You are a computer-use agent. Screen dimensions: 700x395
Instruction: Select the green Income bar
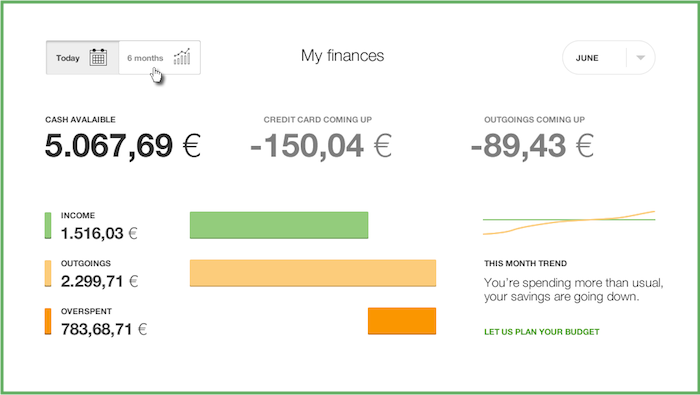point(279,225)
